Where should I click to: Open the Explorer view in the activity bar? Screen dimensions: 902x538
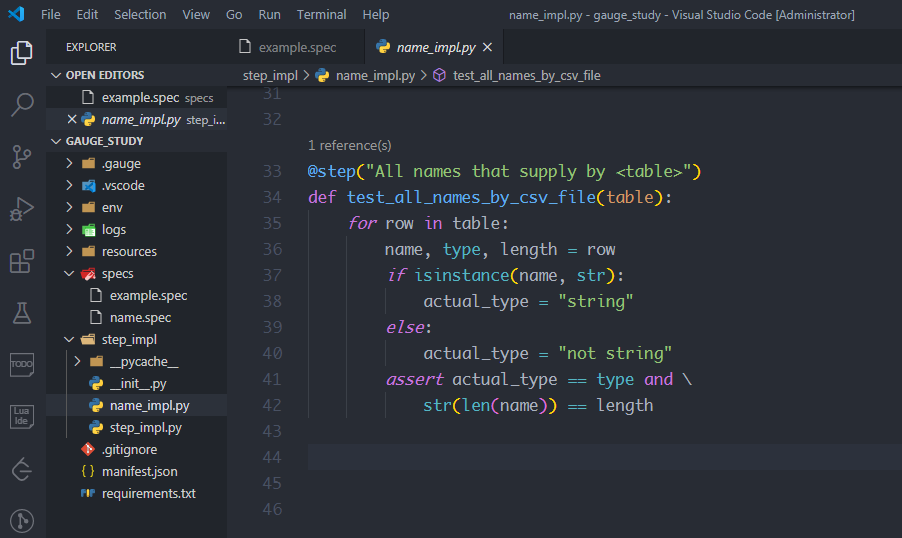tap(22, 53)
